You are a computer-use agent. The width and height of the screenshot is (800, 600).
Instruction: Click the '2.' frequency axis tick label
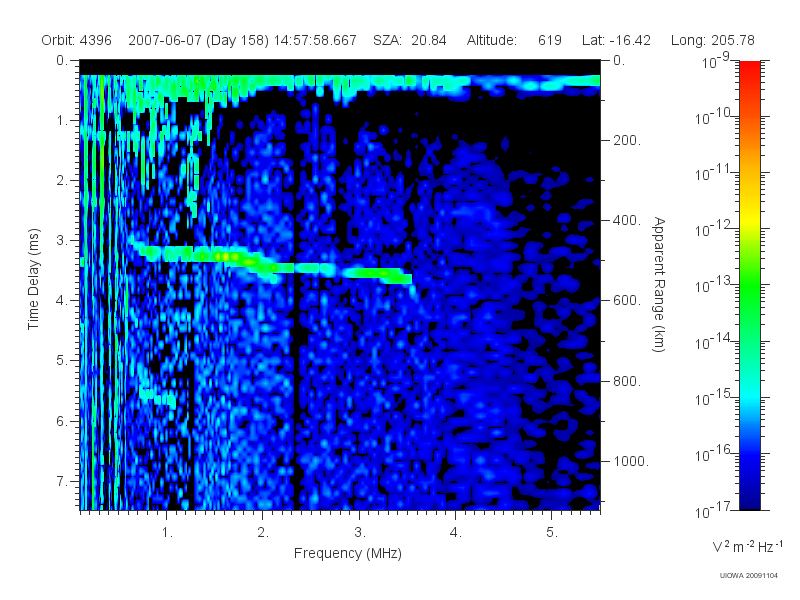(263, 533)
